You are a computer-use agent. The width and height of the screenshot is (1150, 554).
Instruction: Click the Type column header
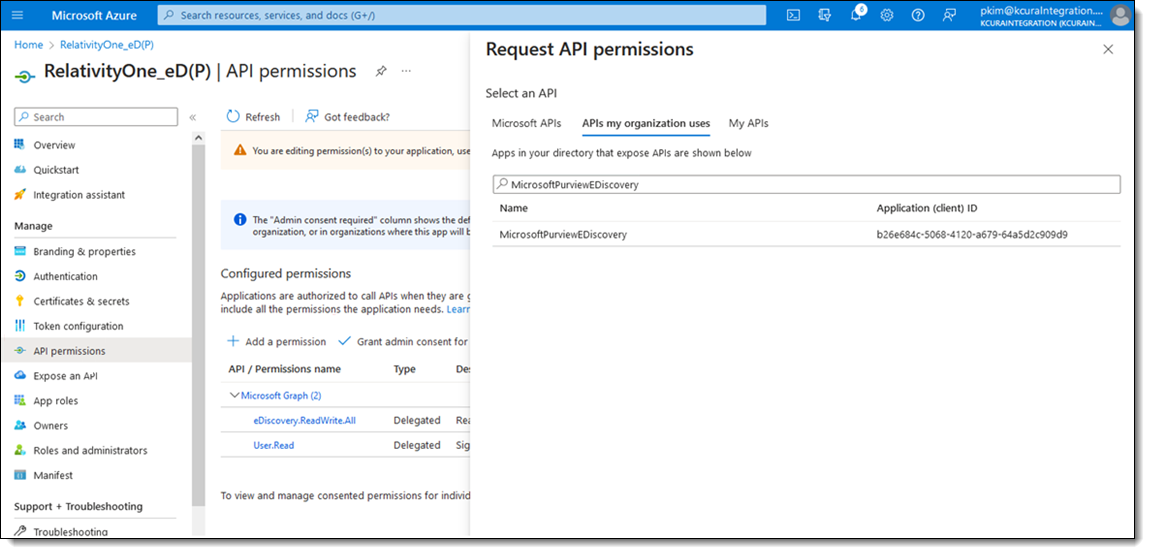pos(404,369)
